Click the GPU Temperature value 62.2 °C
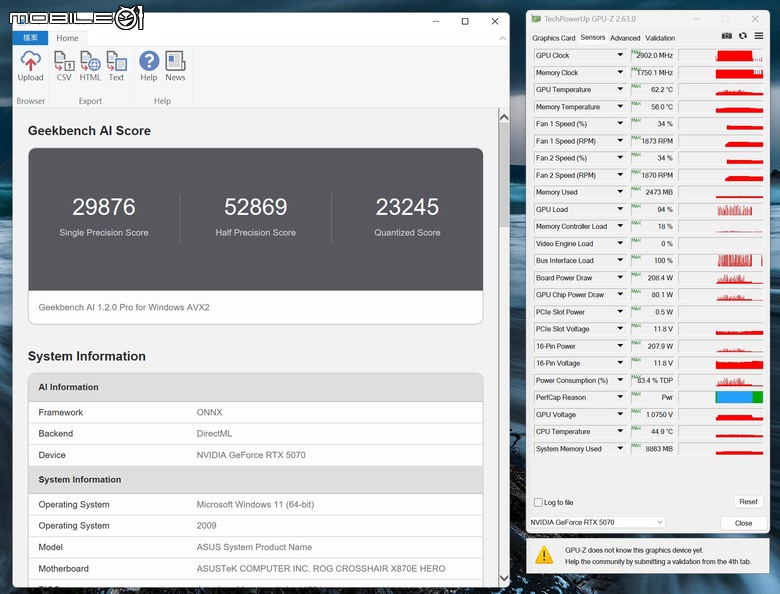780x594 pixels. 662,90
